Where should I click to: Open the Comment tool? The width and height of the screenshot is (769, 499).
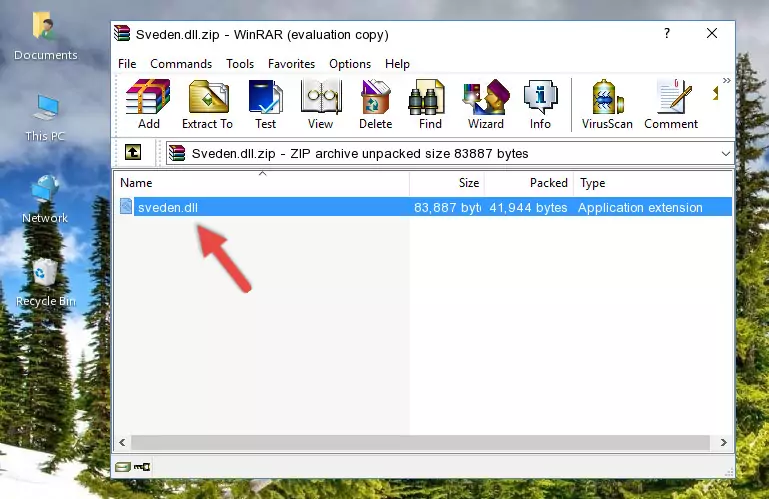pos(671,104)
